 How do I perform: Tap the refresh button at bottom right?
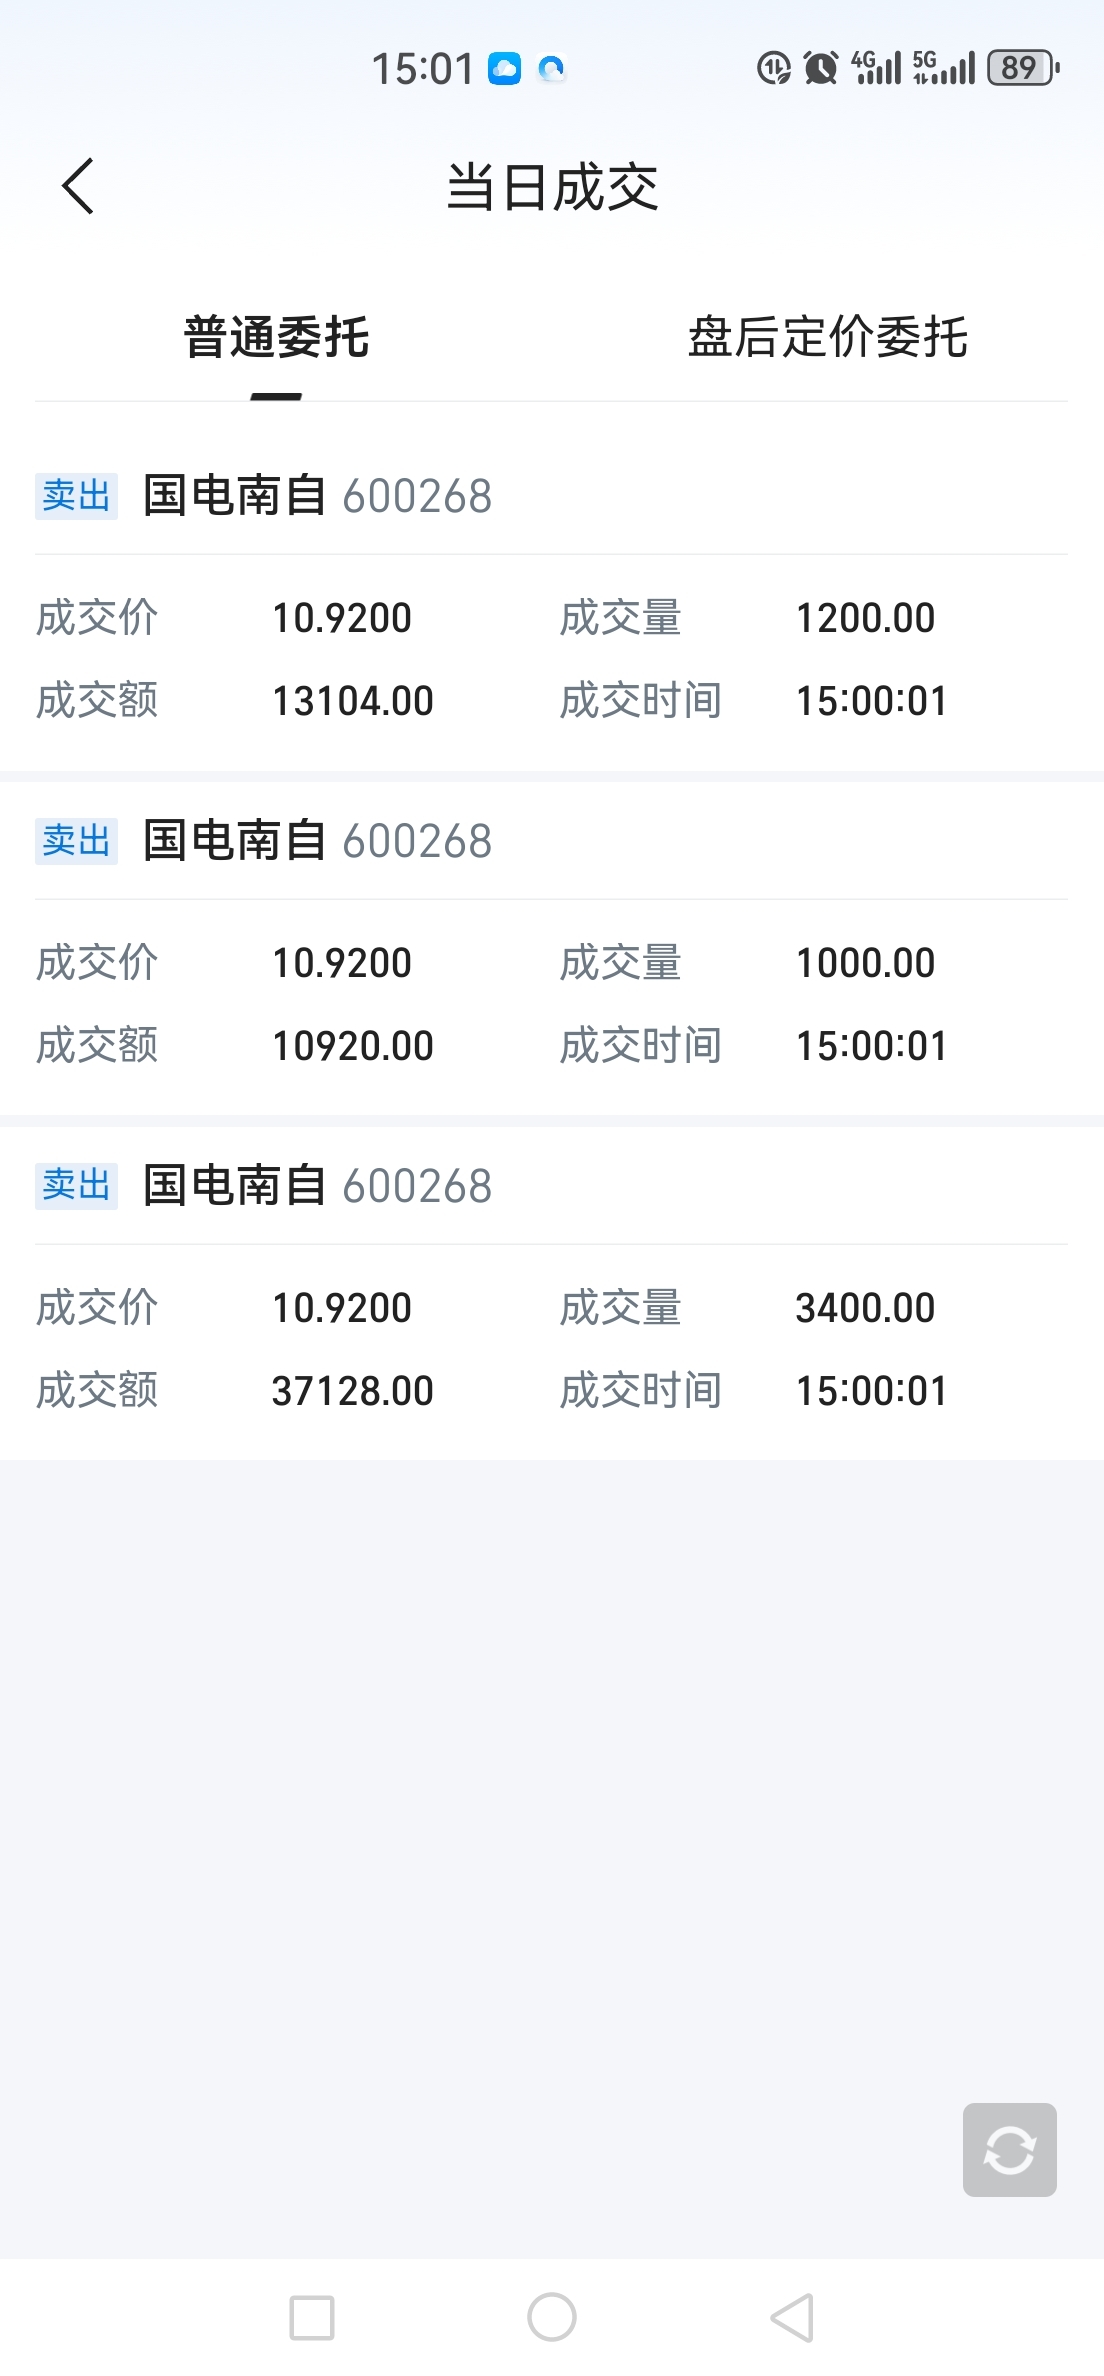(x=1009, y=2149)
